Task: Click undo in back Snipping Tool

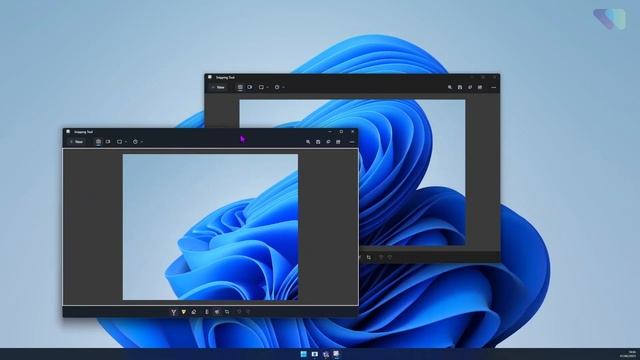Action: (381, 257)
